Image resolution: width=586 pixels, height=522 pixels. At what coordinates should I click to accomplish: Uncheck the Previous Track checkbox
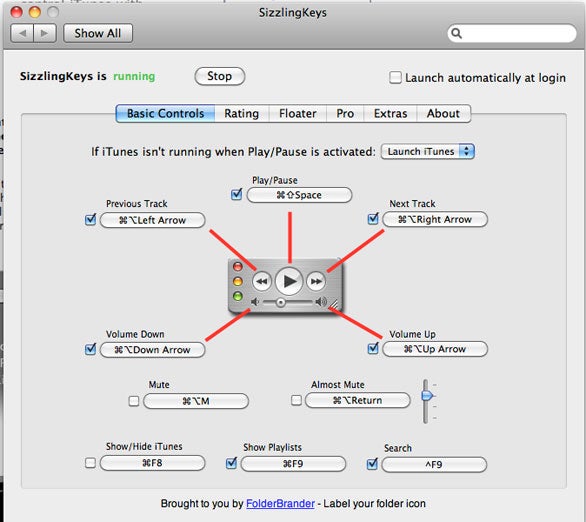(x=90, y=219)
